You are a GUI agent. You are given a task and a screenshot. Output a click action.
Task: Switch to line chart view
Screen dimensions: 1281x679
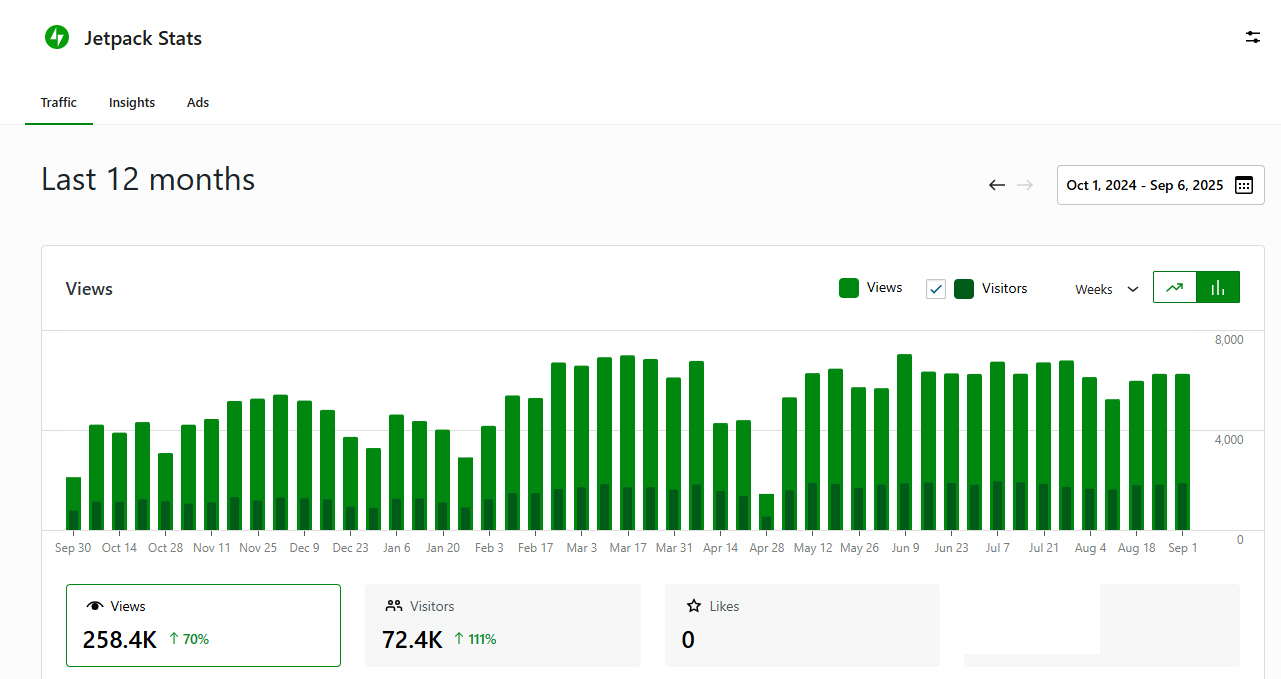coord(1175,287)
